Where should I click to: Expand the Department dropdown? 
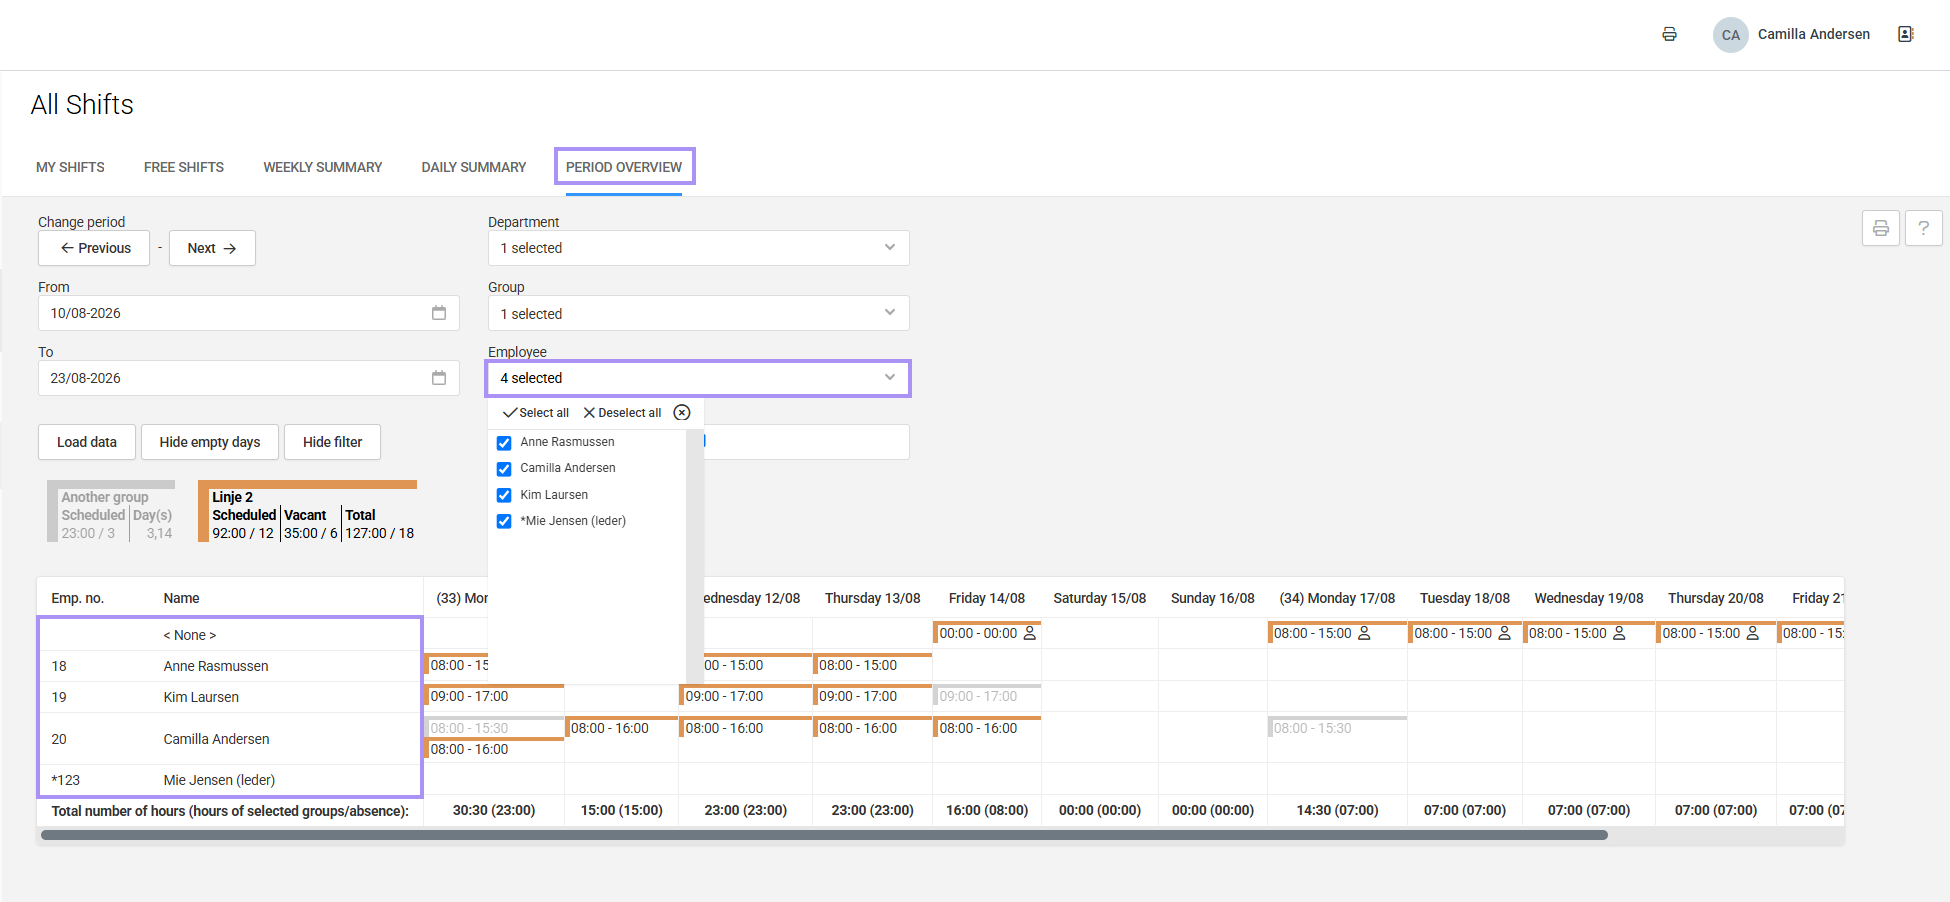[x=698, y=248]
